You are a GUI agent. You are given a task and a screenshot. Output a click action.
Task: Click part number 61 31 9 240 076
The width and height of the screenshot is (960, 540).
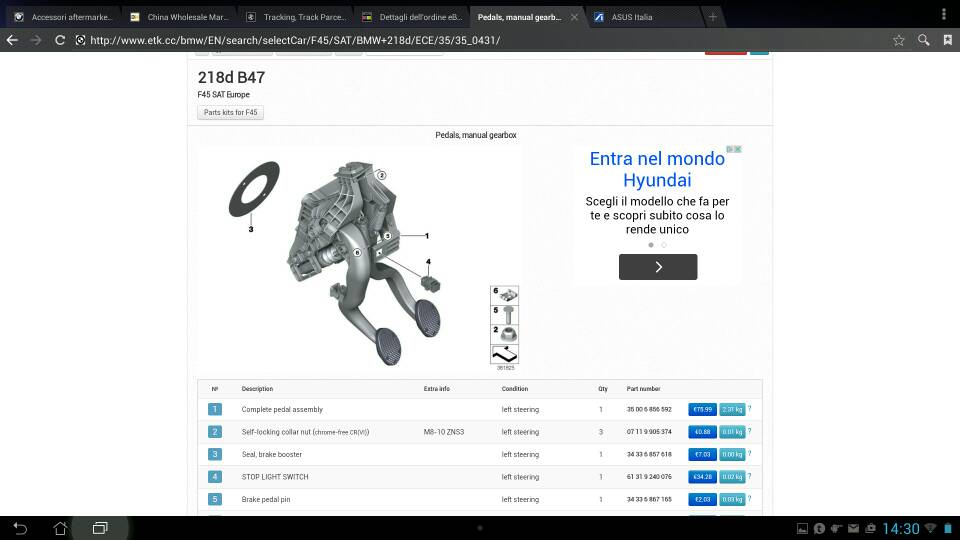point(649,477)
